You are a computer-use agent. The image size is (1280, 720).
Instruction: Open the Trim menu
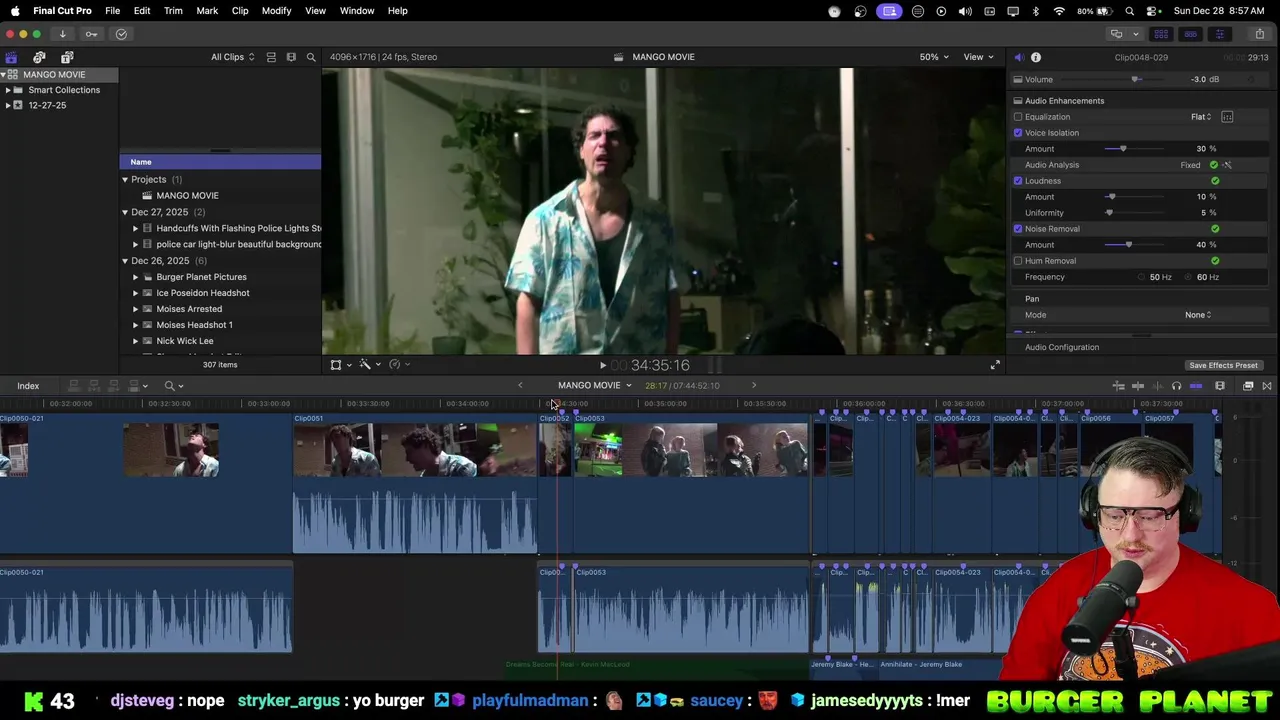coord(173,11)
